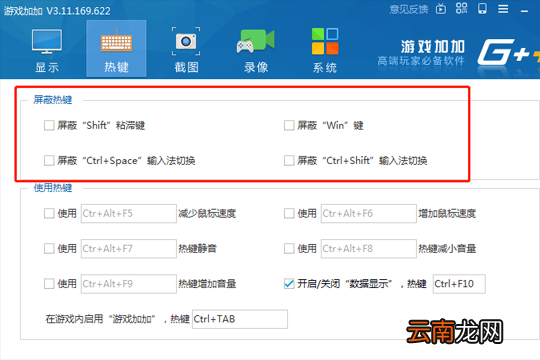This screenshot has height=360, width=540.
Task: Enable 屏蔽 Shift 粘滞键 checkbox
Action: pos(49,125)
